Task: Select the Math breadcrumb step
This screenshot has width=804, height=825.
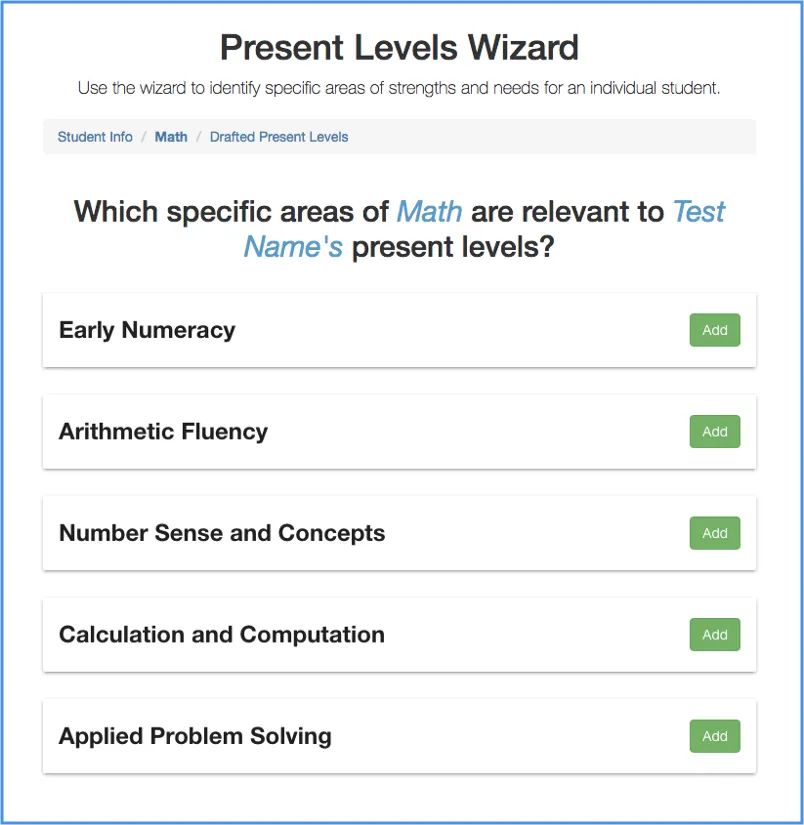Action: 171,137
